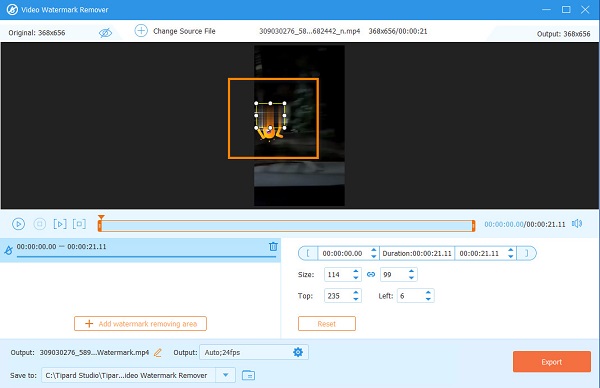Decrease the Size width value
This screenshot has width=600, height=388.
point(356,278)
